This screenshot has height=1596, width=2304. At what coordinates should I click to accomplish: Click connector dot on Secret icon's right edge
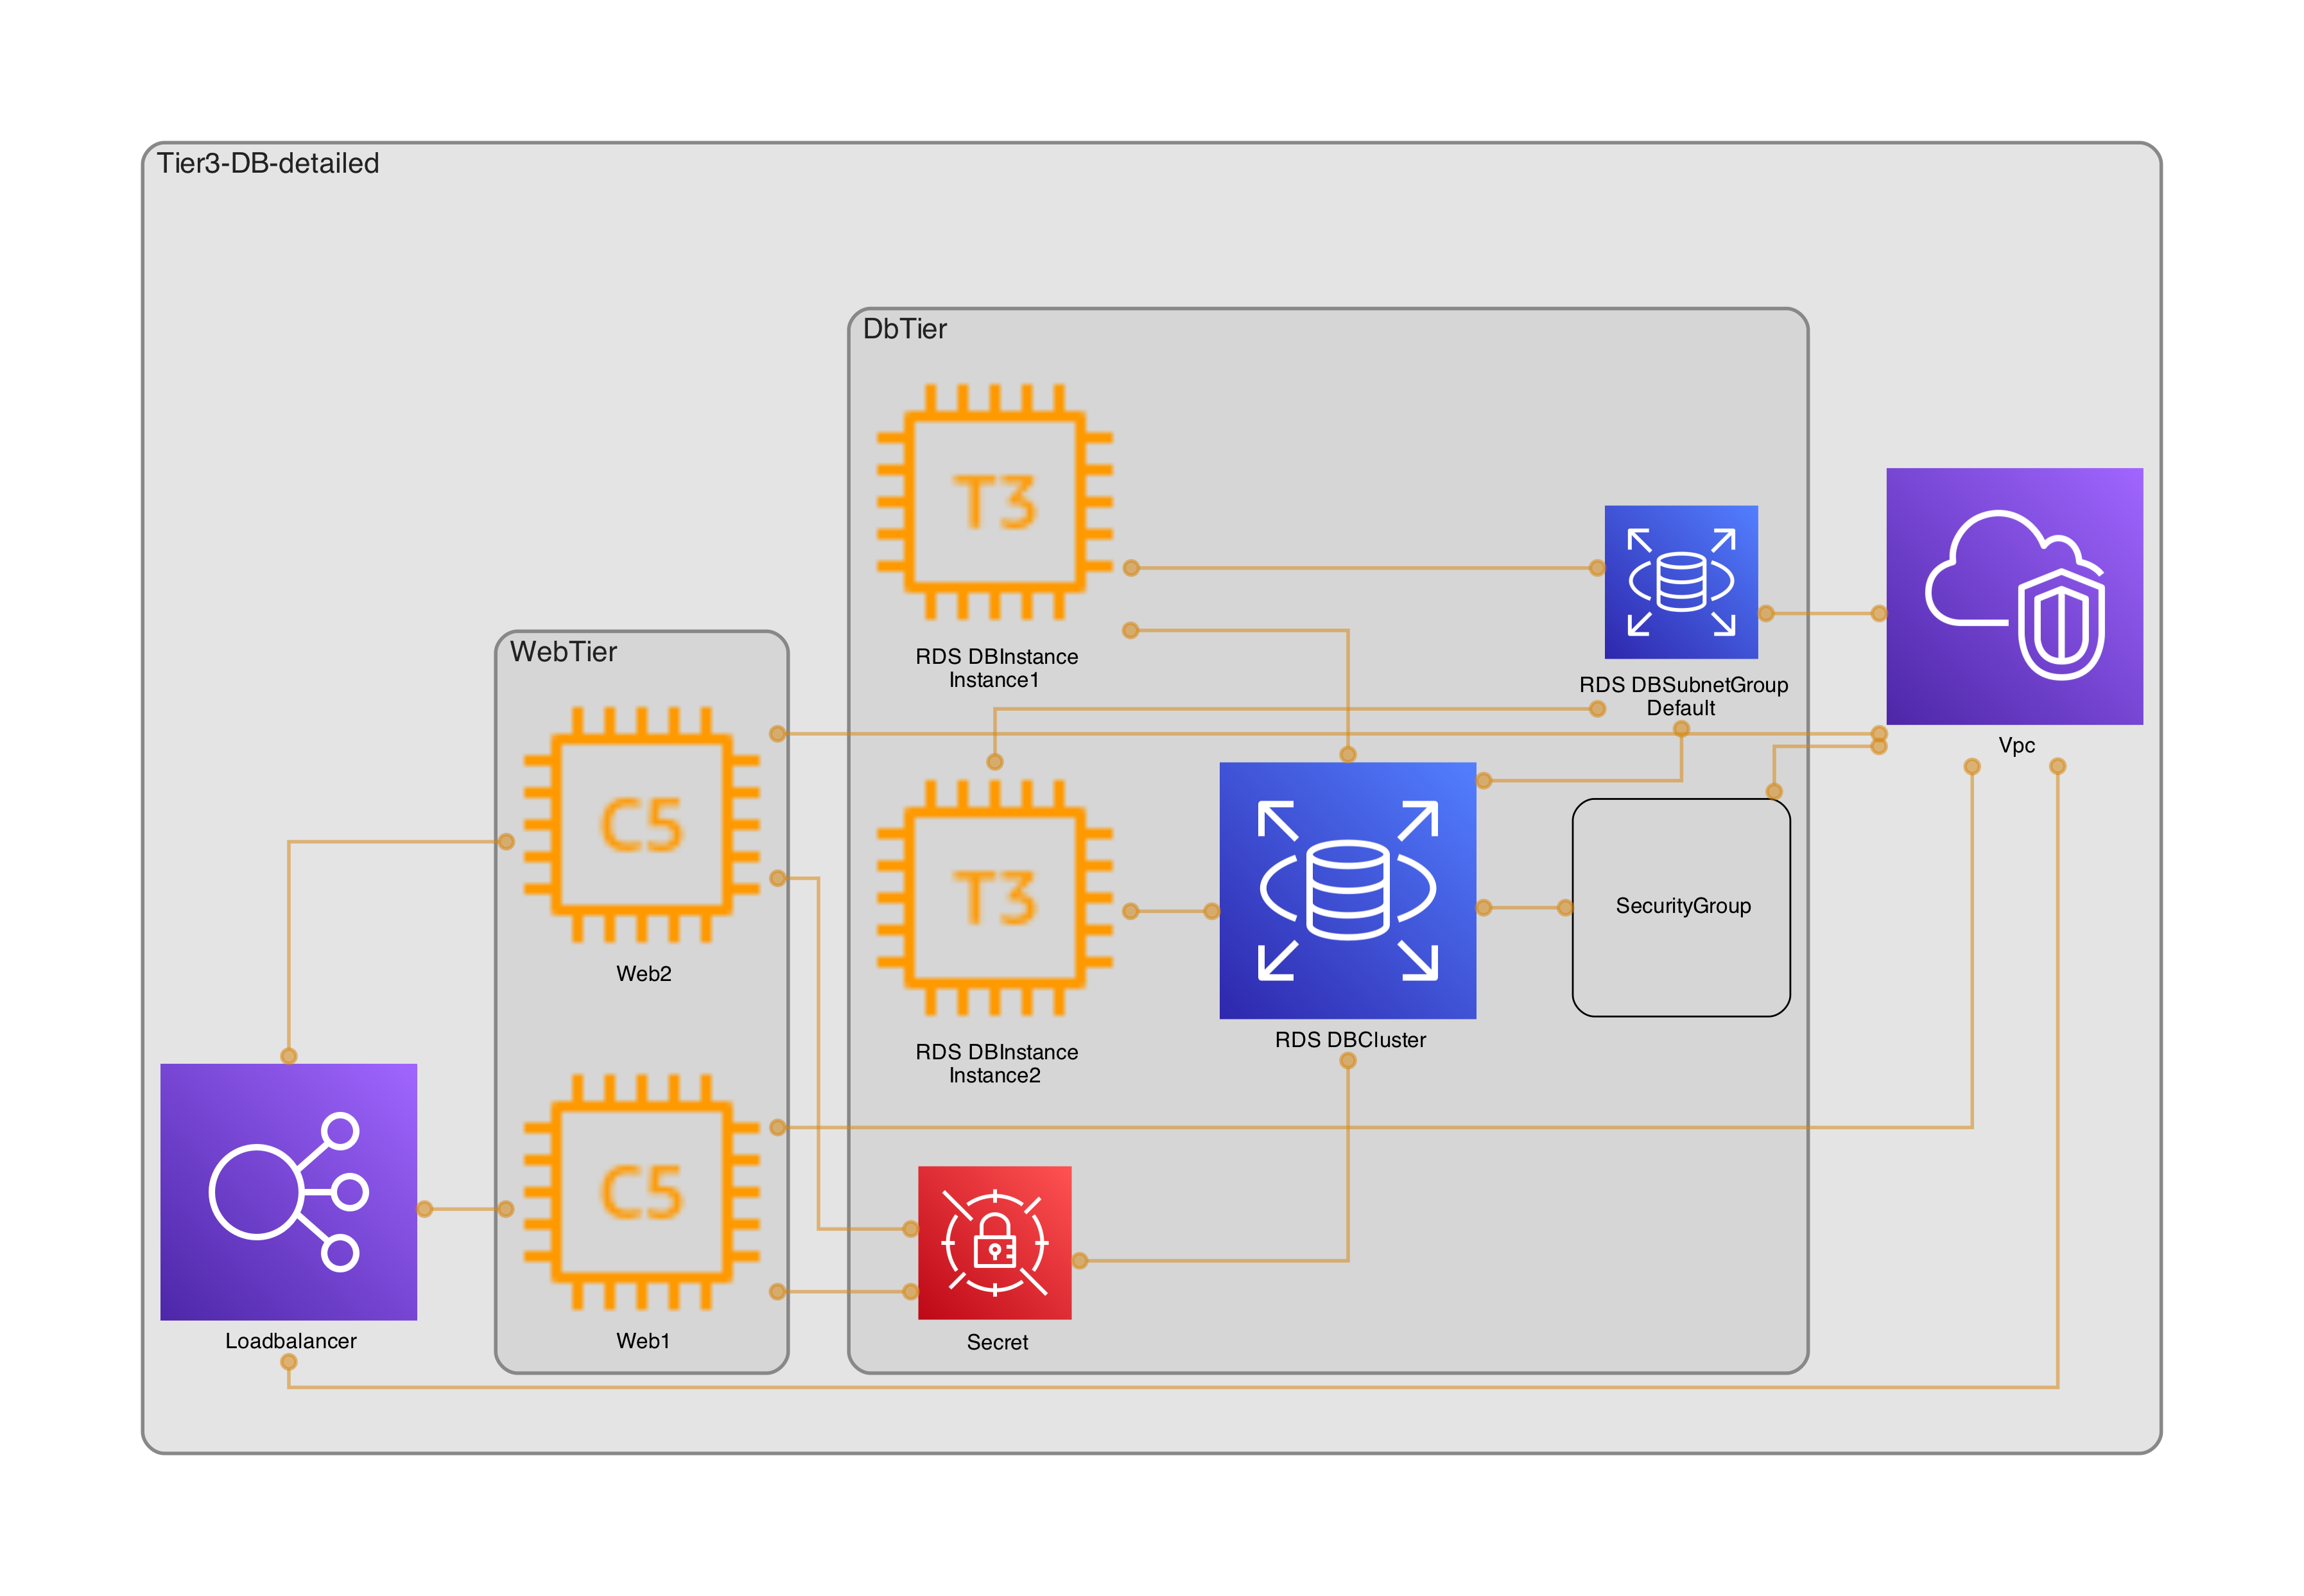[1079, 1261]
